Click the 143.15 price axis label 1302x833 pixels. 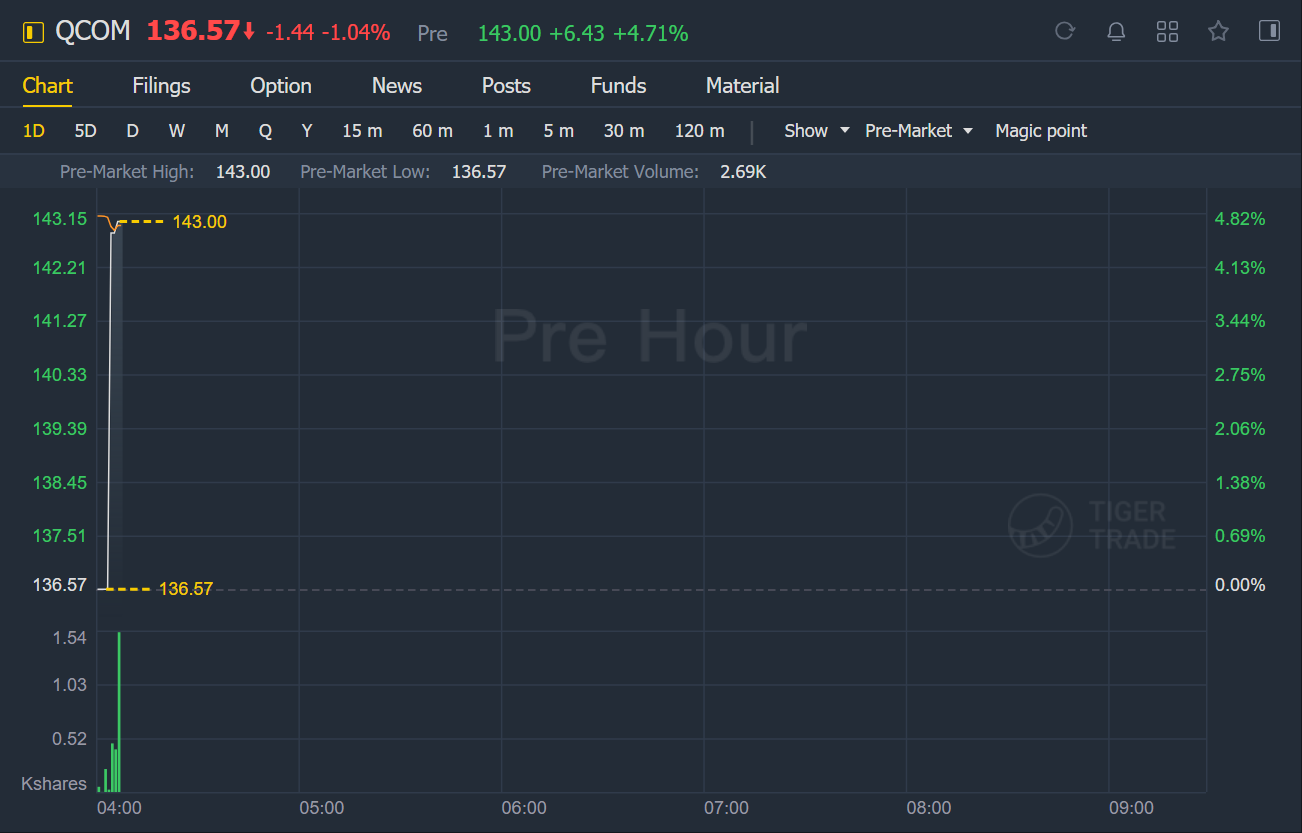click(60, 219)
